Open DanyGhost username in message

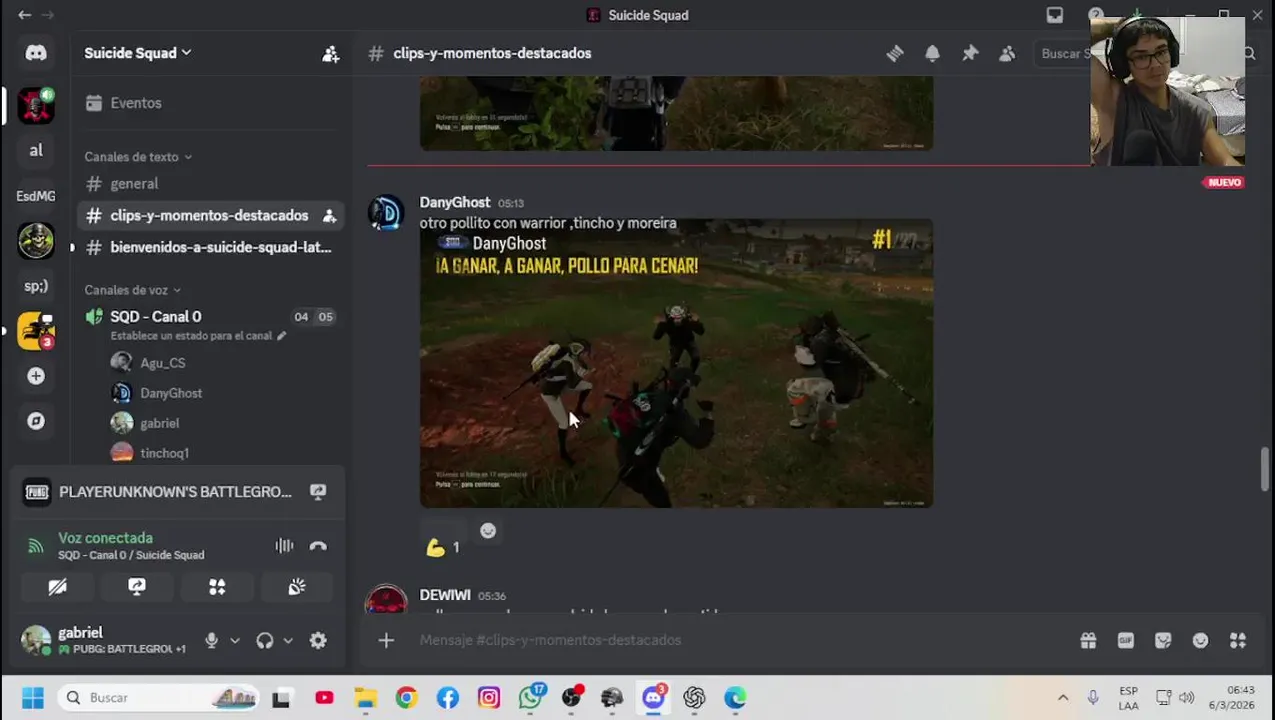click(x=455, y=202)
